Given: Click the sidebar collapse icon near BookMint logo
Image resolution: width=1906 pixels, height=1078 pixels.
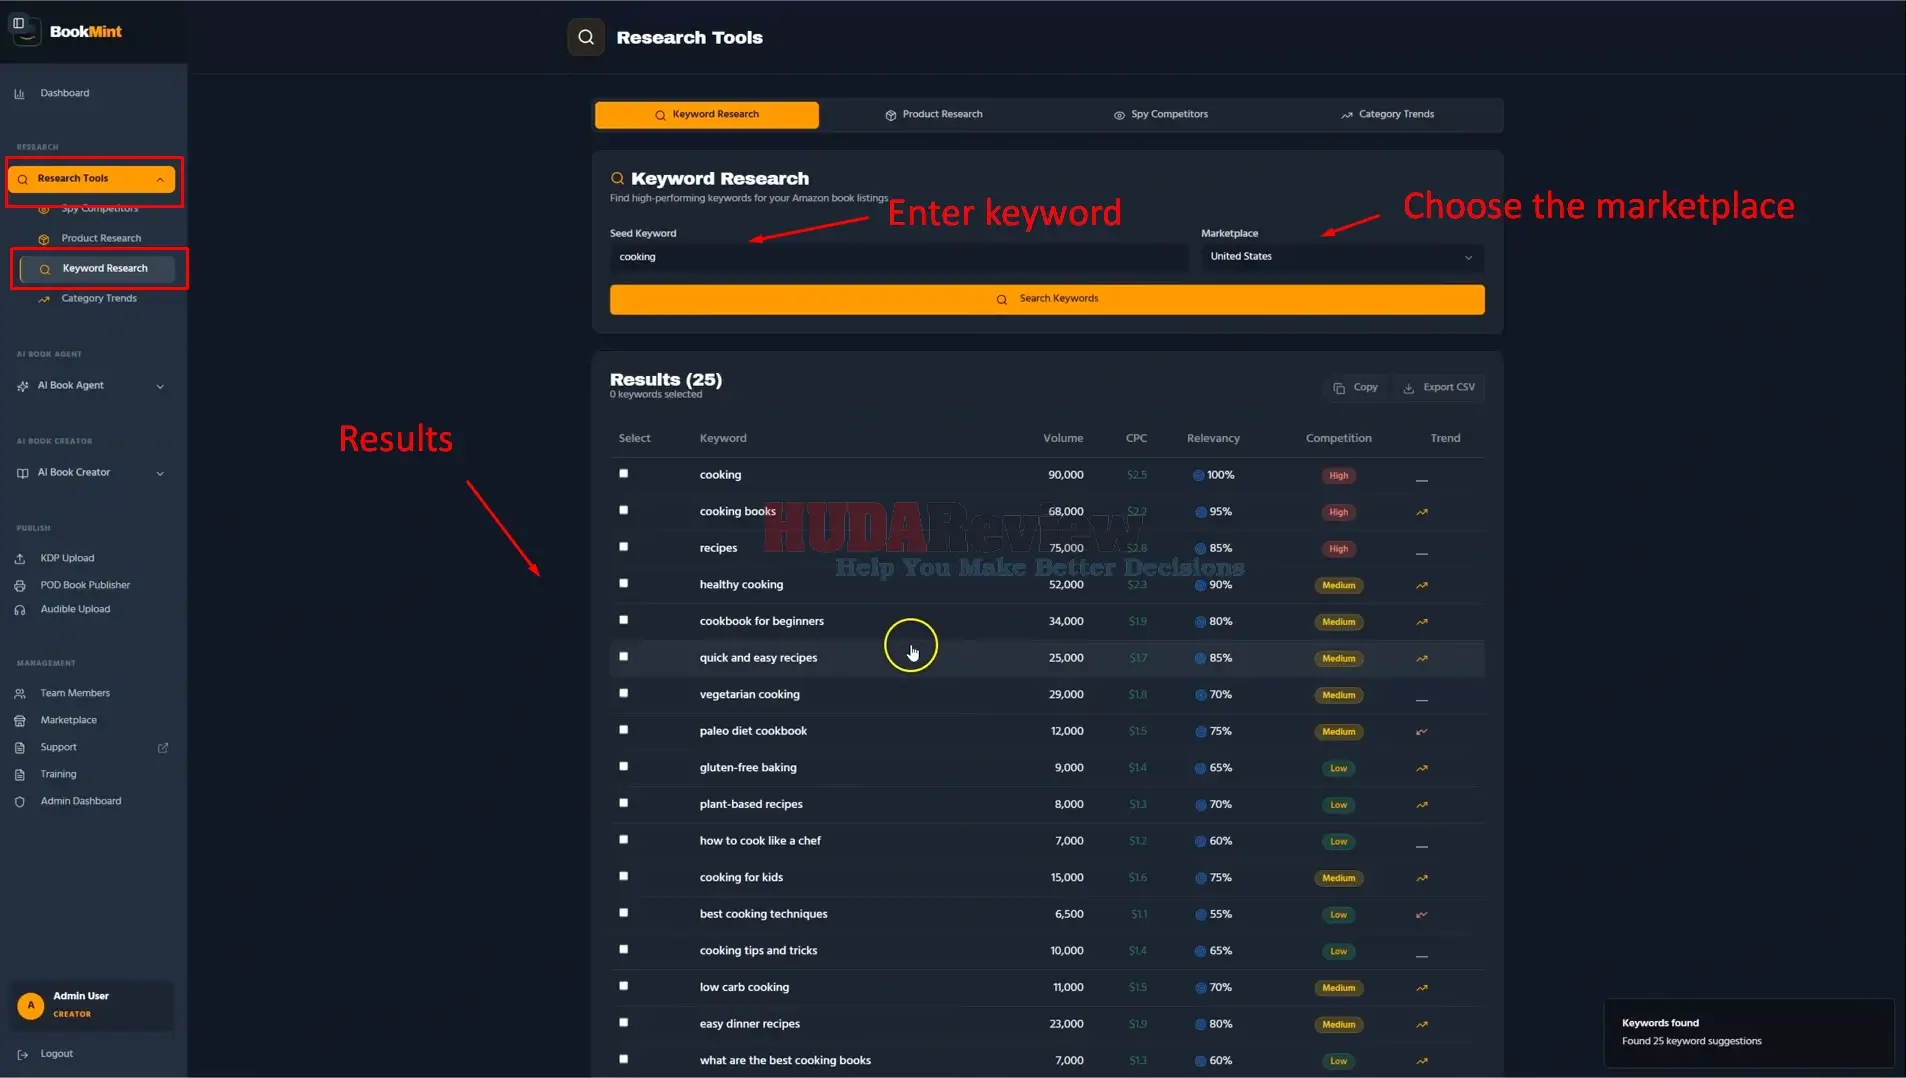Looking at the screenshot, I should point(18,23).
